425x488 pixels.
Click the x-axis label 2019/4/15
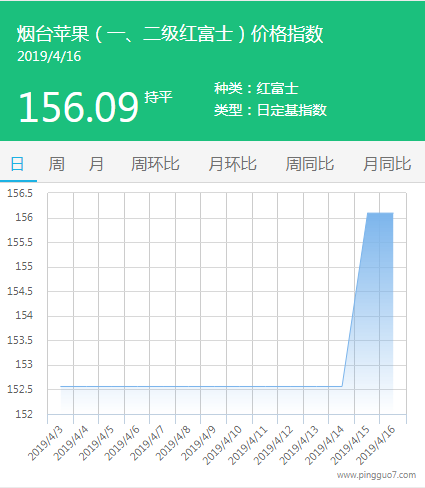350,445
